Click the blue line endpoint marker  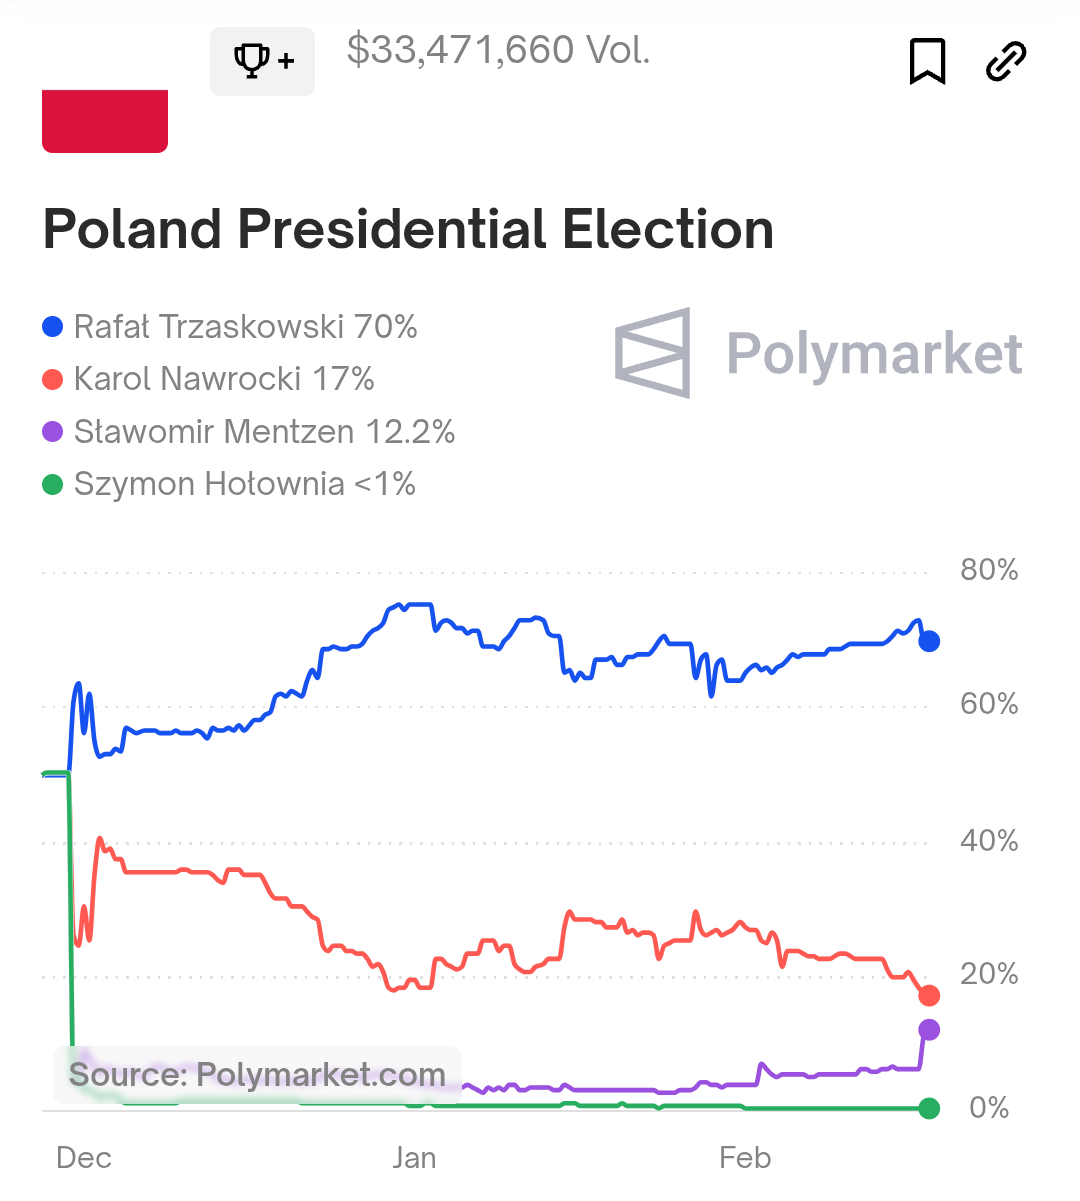tap(929, 641)
